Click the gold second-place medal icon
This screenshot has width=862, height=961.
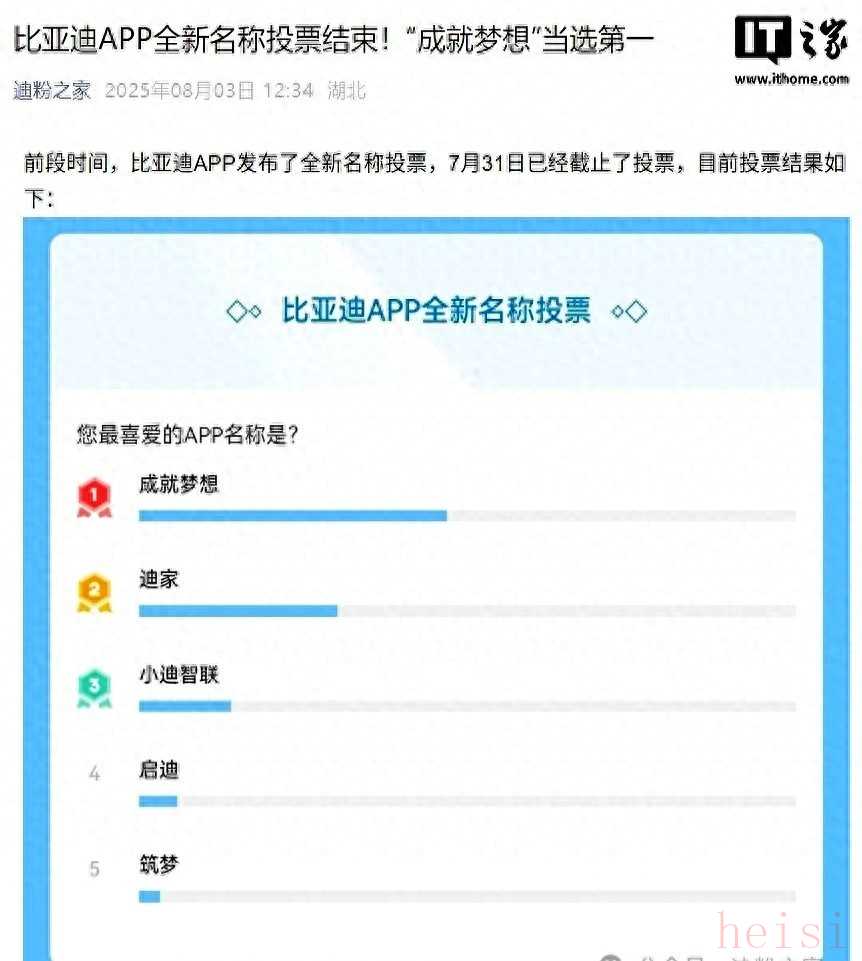(94, 593)
